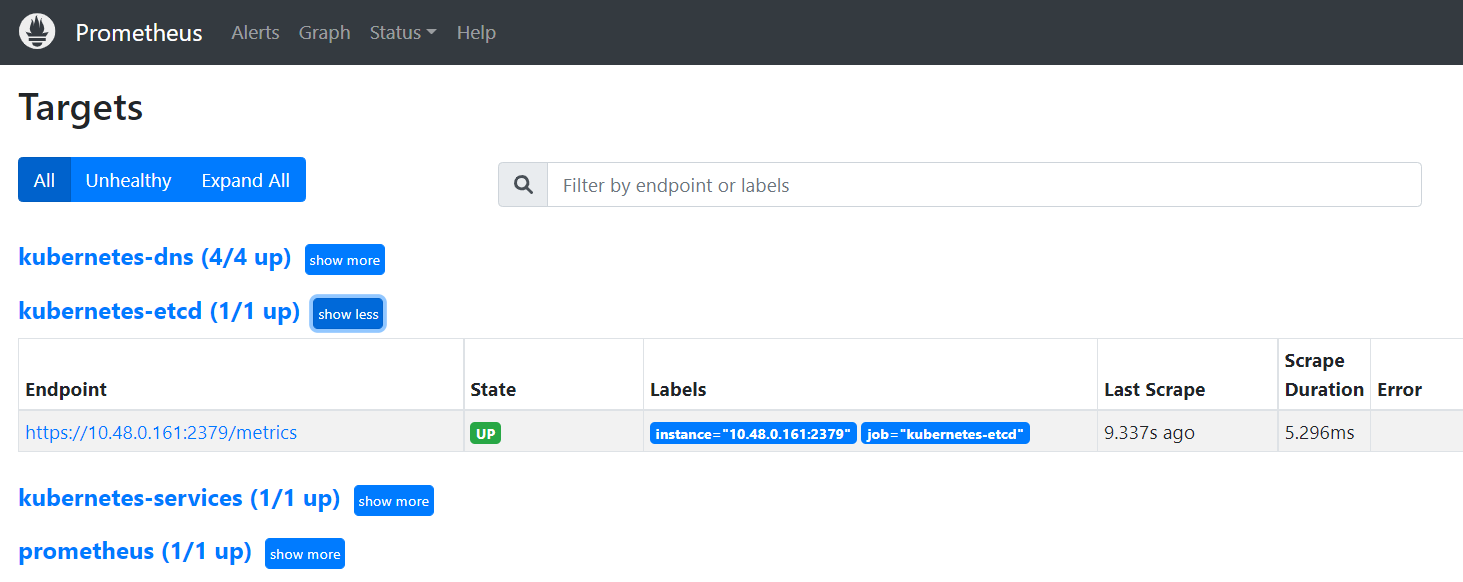1463x582 pixels.
Task: Click the instance label badge
Action: pyautogui.click(x=752, y=434)
